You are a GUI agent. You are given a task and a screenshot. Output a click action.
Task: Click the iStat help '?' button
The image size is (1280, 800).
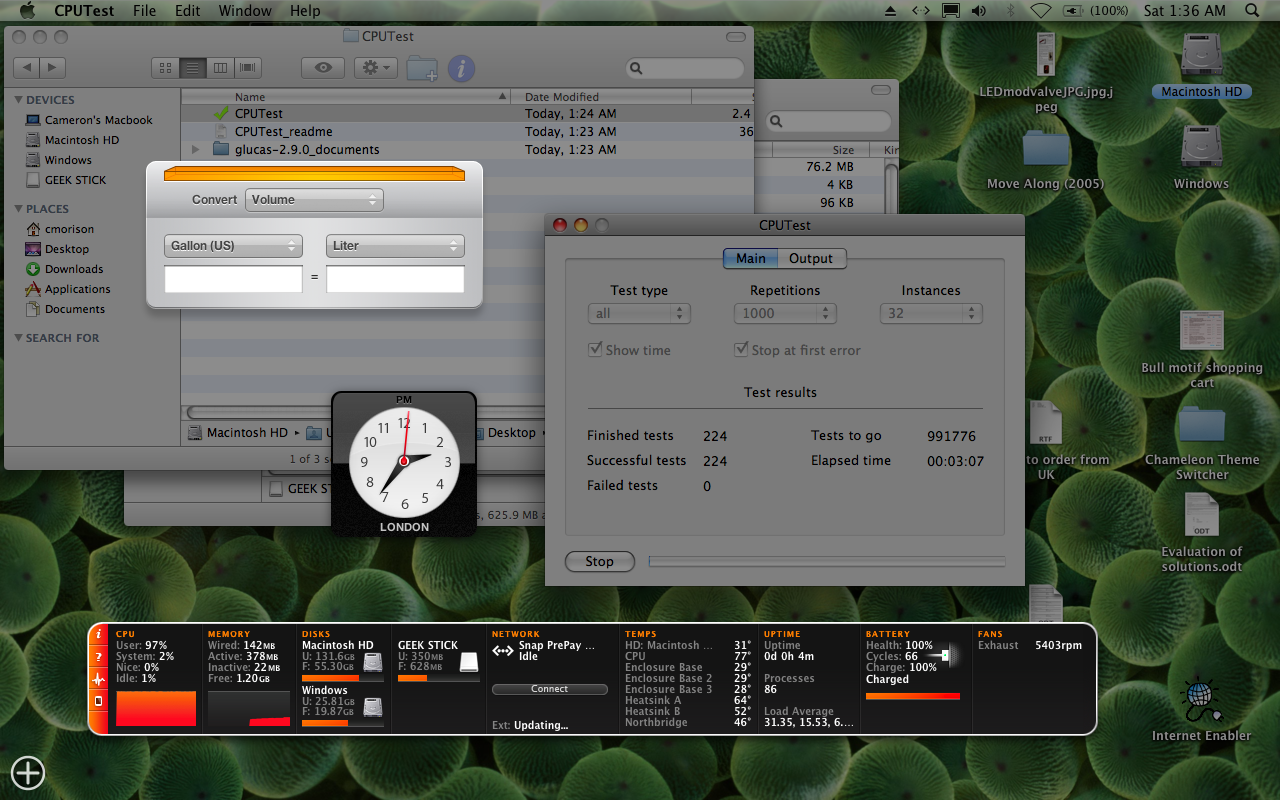[x=98, y=657]
